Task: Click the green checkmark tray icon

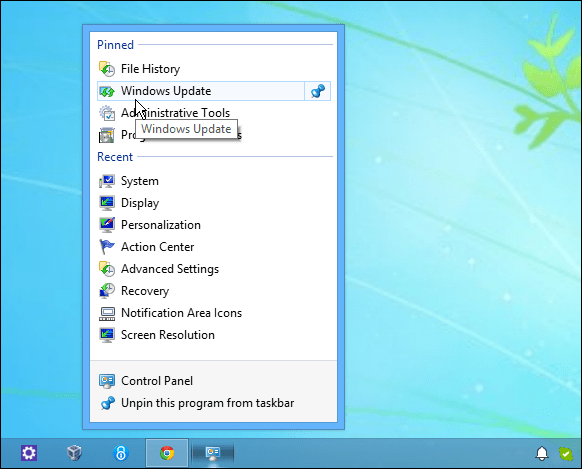Action: point(566,453)
